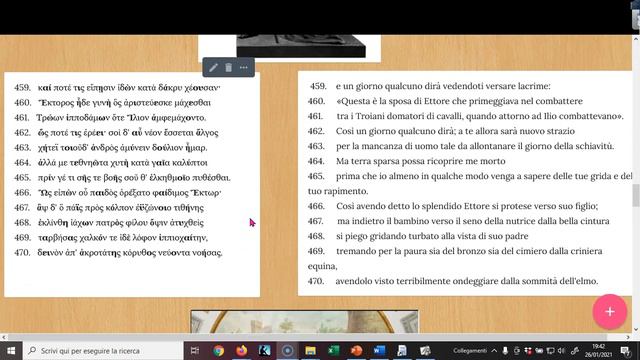The image size is (640, 360).
Task: Open Firefox from the taskbar
Action: pos(241,351)
